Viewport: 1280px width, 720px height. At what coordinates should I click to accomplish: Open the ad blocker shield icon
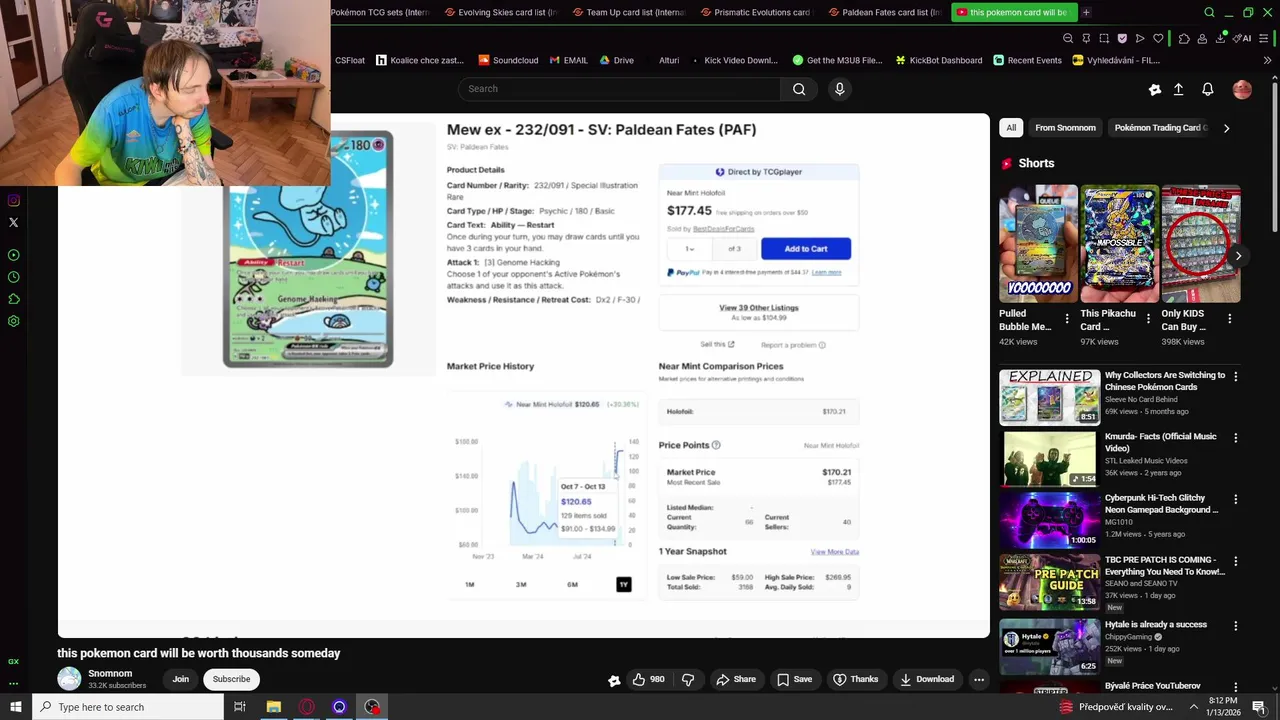(1122, 38)
